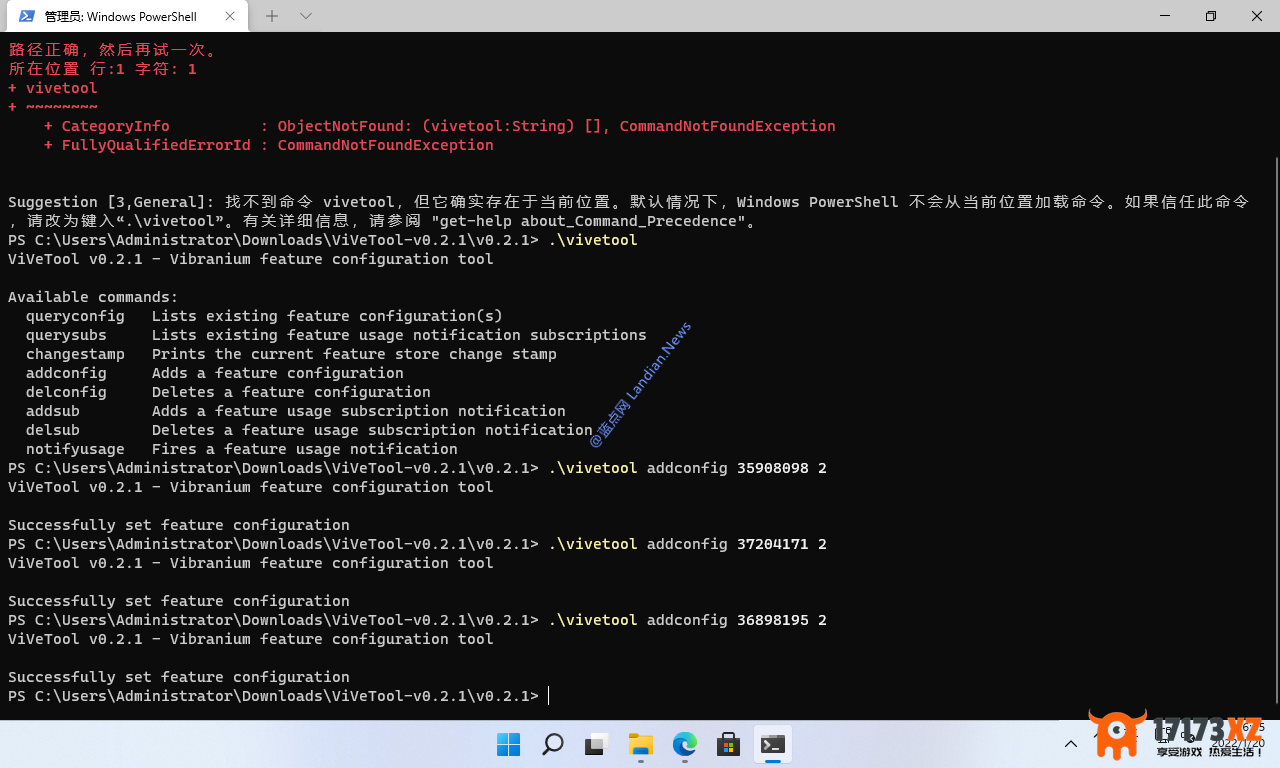Image resolution: width=1280 pixels, height=768 pixels.
Task: Click the red '+ vivetool' line
Action: (53, 88)
